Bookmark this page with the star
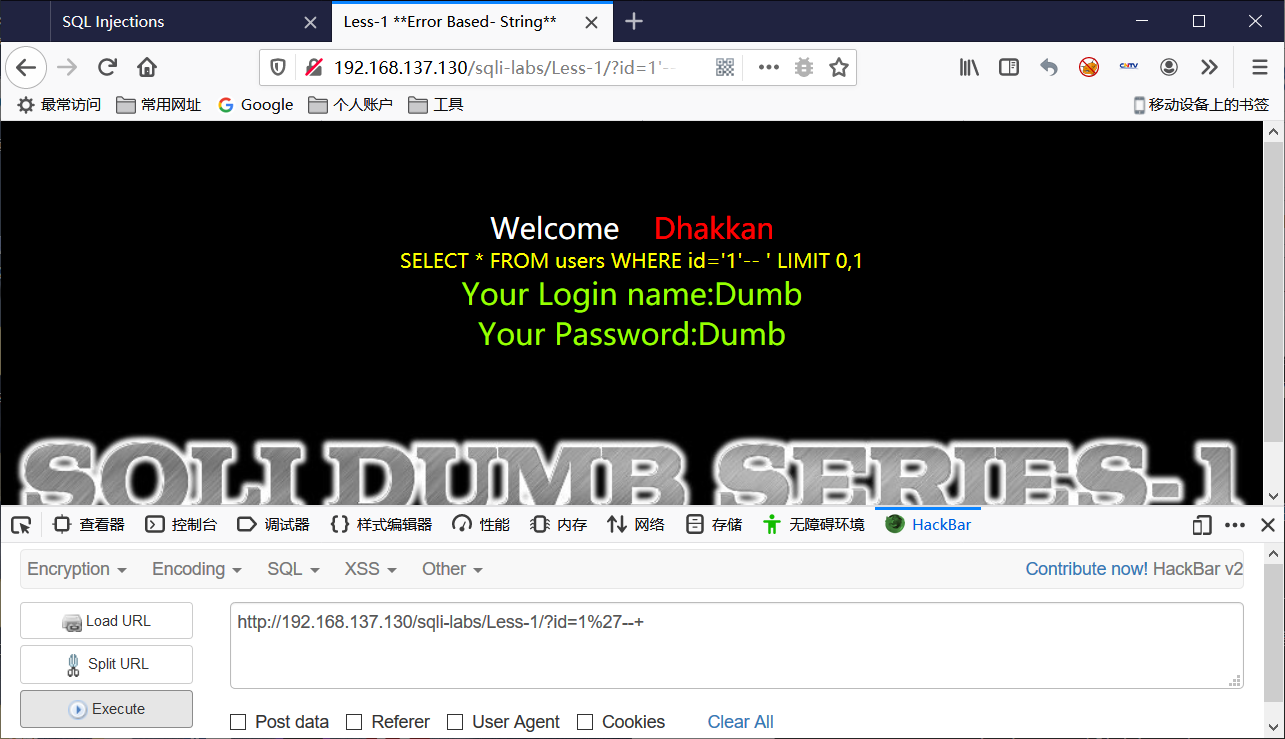The image size is (1285, 739). (x=839, y=67)
